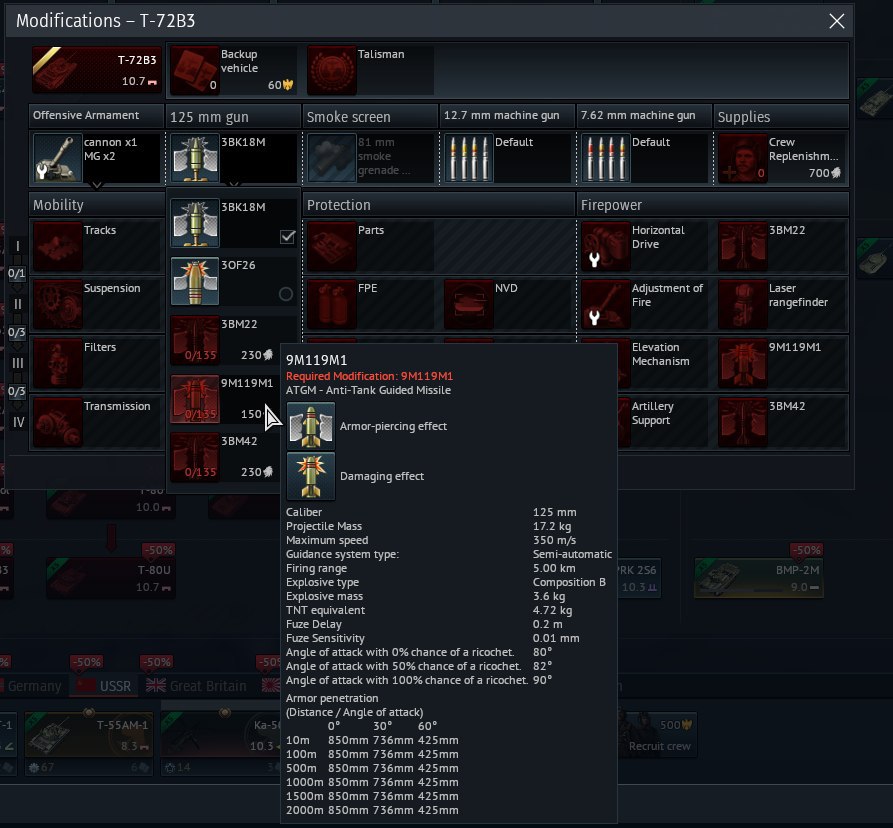Choose 3OF26 shell in ammo list
The width and height of the screenshot is (893, 828).
pos(233,281)
